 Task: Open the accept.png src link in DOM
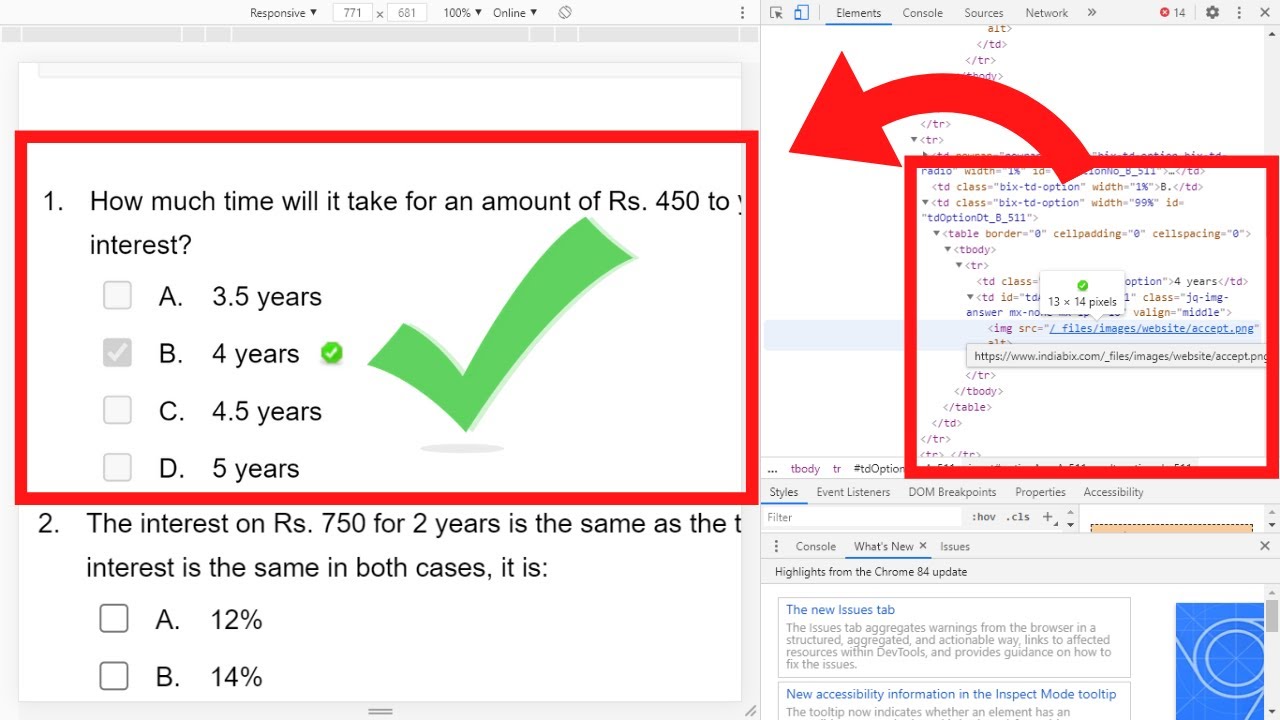1153,329
